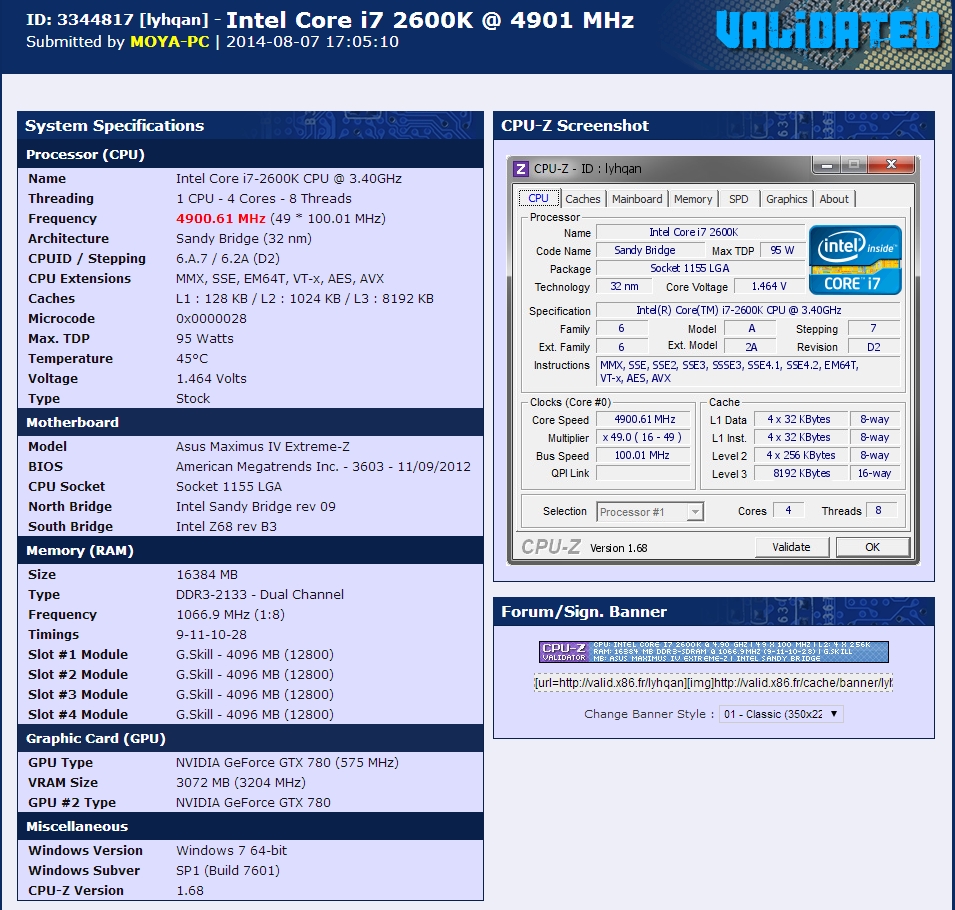Screen dimensions: 955x910
Task: Click the page title Intel Core i7 2600K @ 4901 MHz
Action: (x=430, y=20)
